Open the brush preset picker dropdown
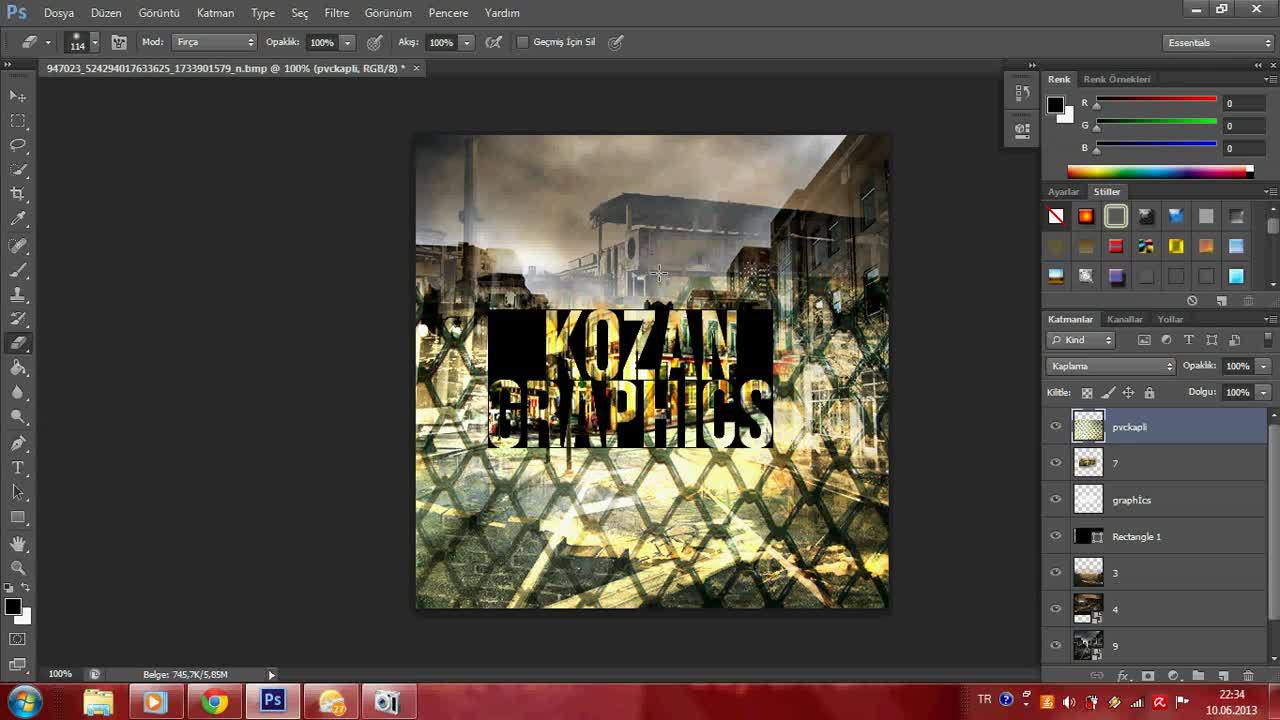The height and width of the screenshot is (720, 1280). (x=95, y=42)
